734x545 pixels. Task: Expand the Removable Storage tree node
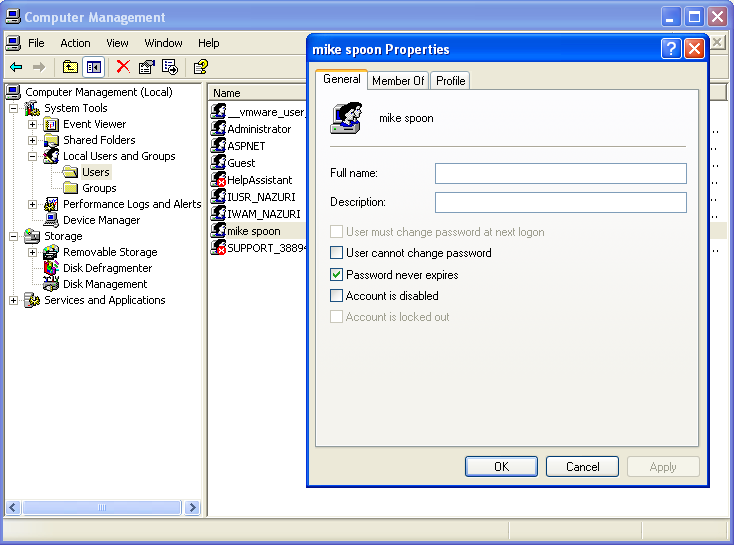coord(32,252)
